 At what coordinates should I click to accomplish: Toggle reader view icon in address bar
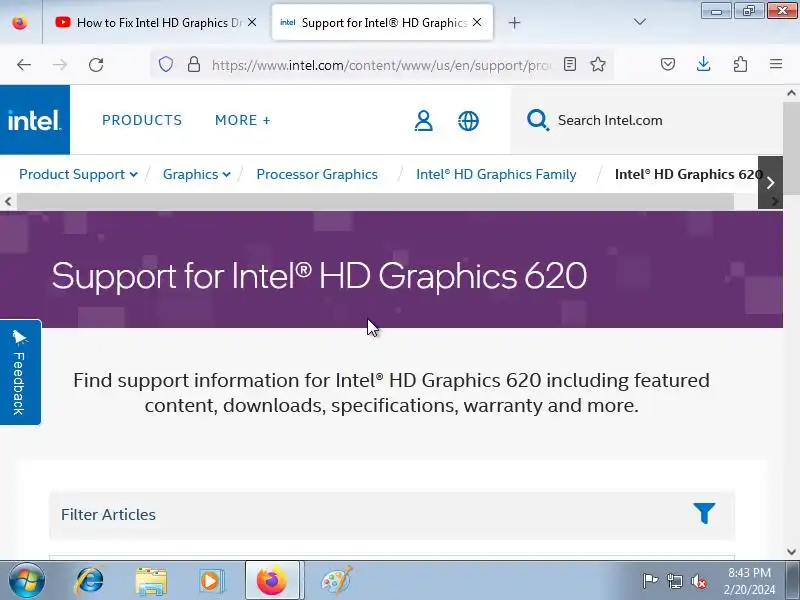[x=570, y=64]
